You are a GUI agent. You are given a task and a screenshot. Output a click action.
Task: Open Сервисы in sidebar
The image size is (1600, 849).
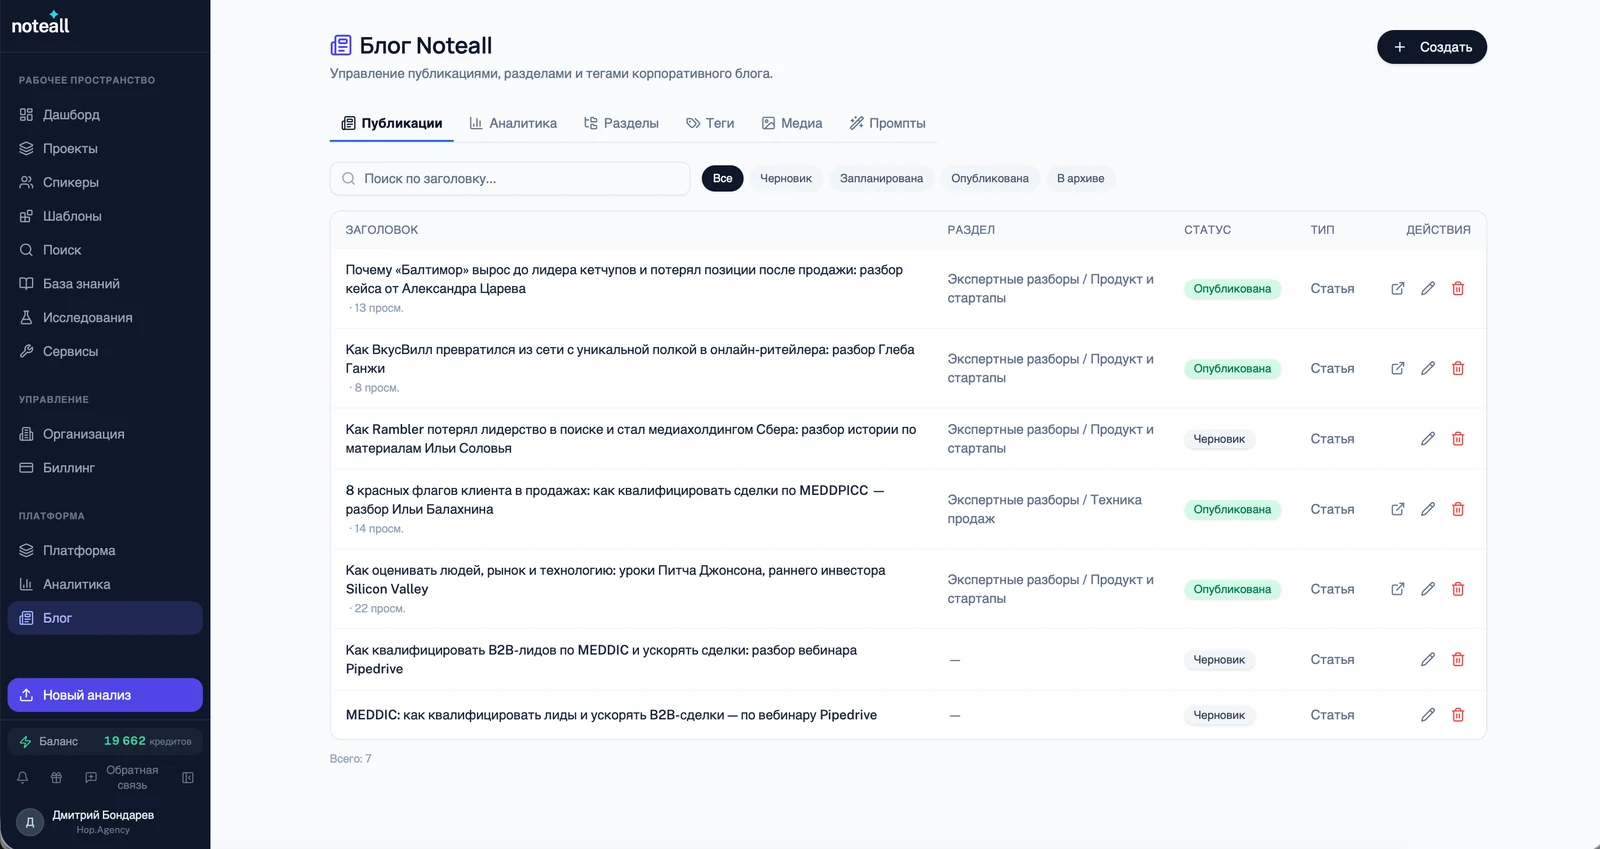[x=105, y=352]
